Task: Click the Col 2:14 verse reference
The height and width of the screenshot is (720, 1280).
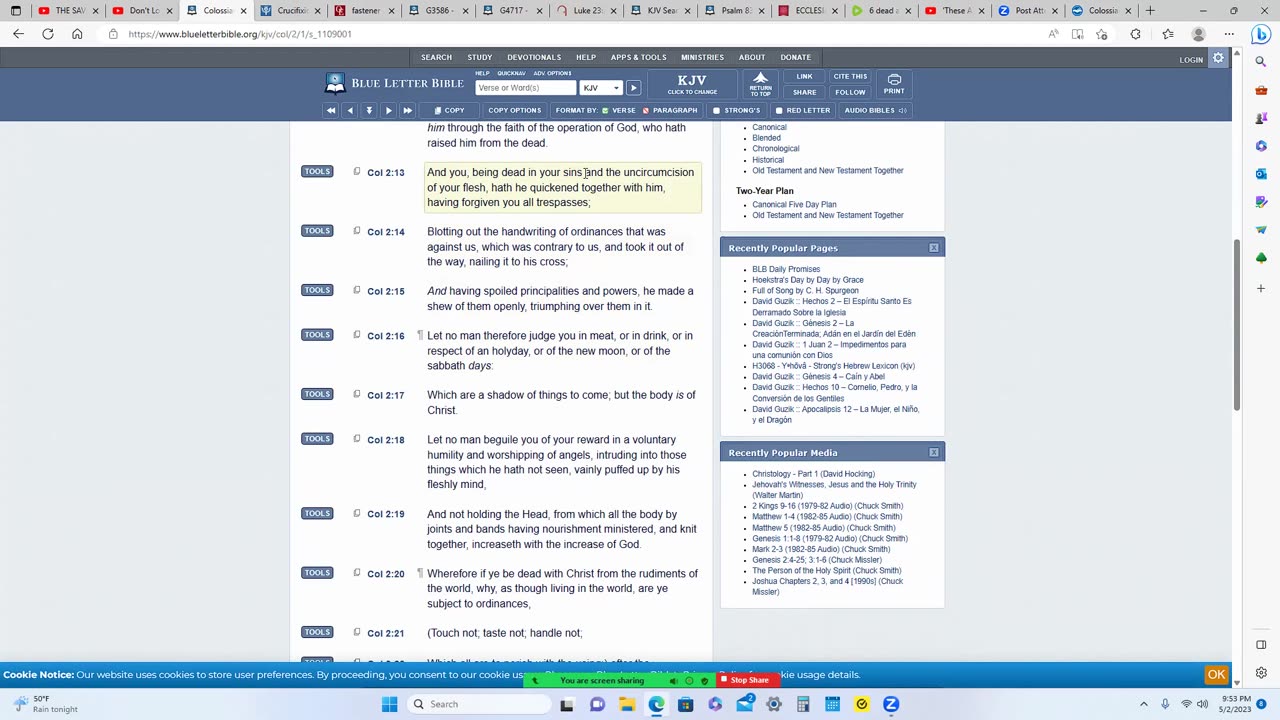Action: click(x=386, y=232)
